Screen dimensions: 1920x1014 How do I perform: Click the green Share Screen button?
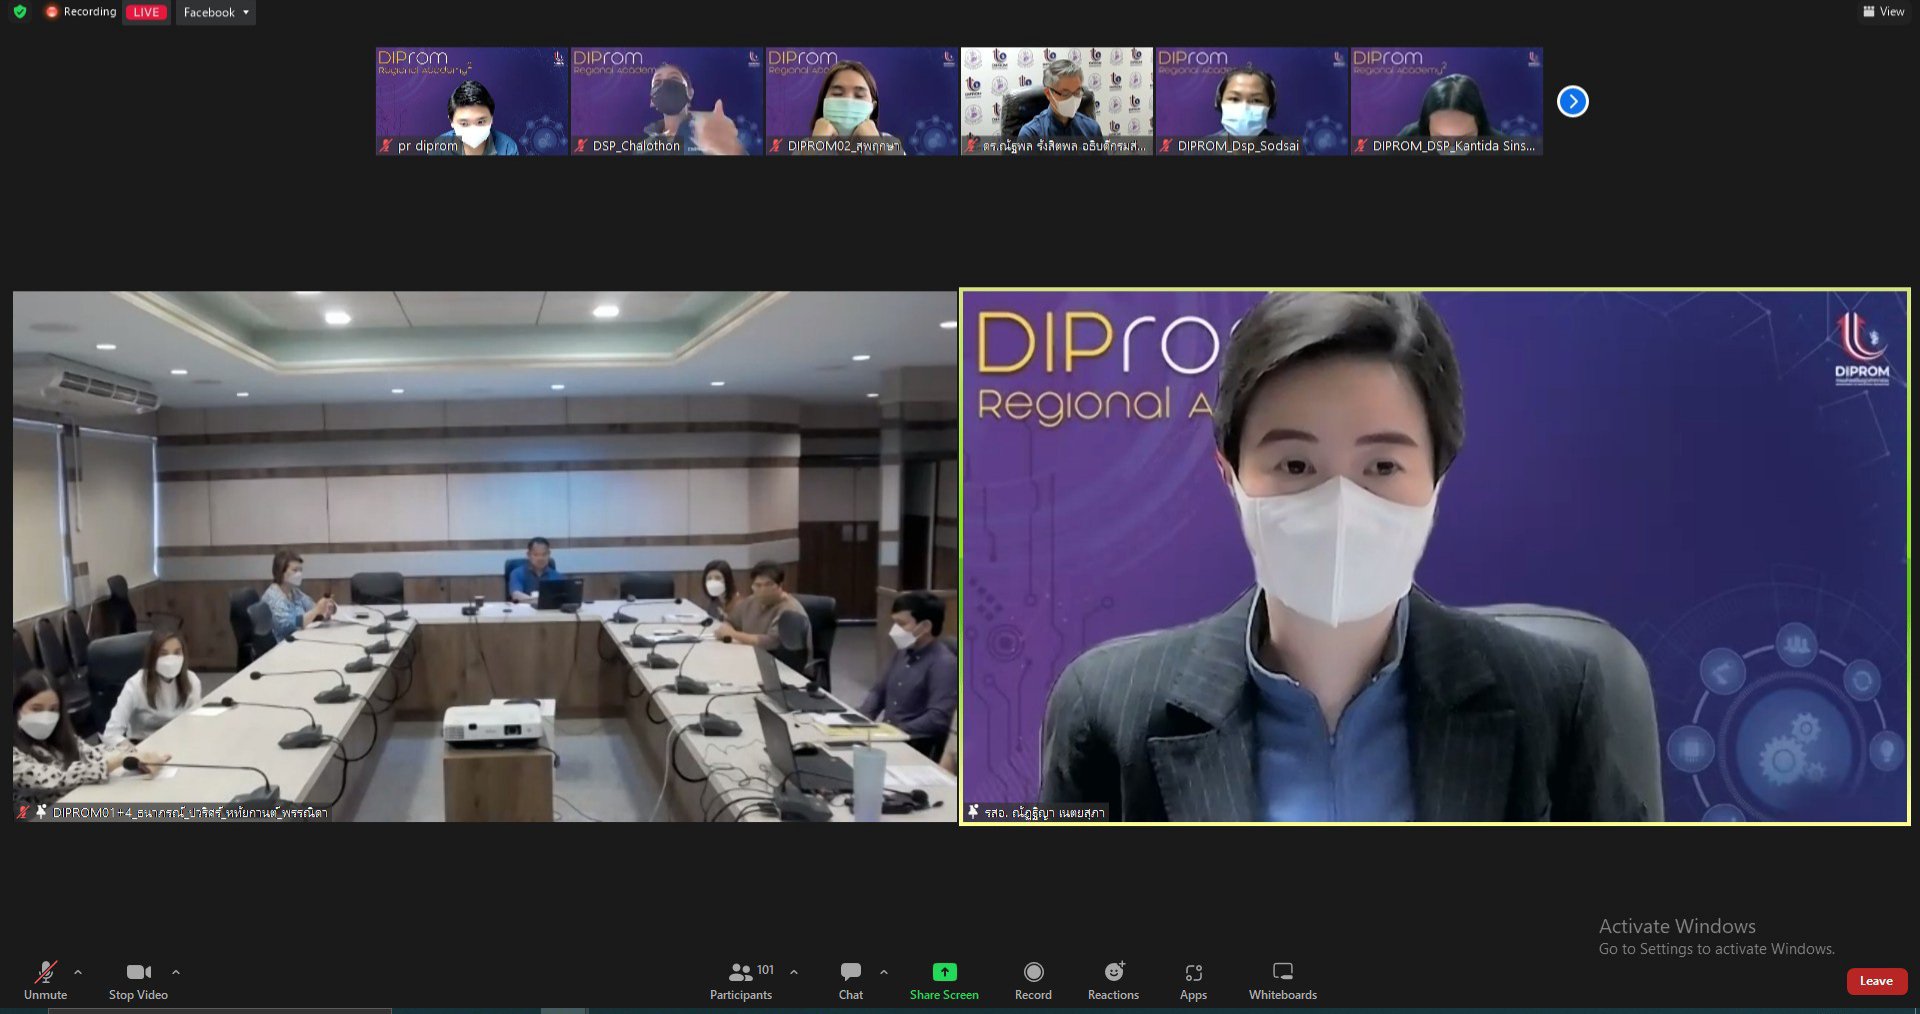[944, 980]
